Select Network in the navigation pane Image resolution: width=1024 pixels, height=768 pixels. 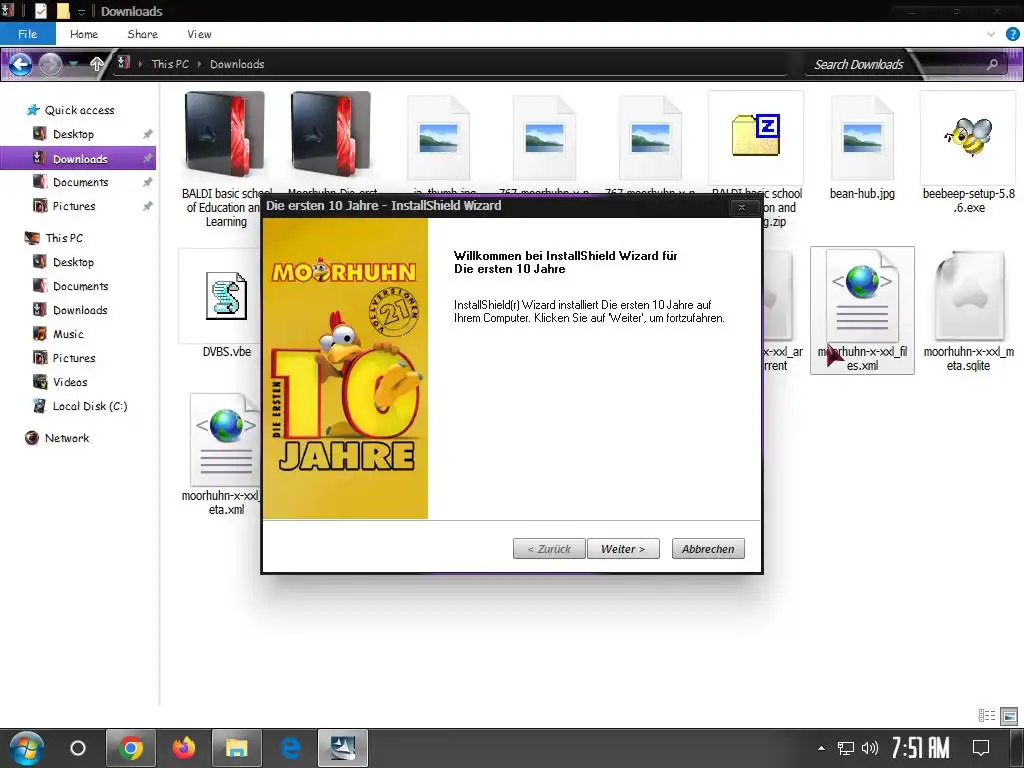click(x=67, y=438)
